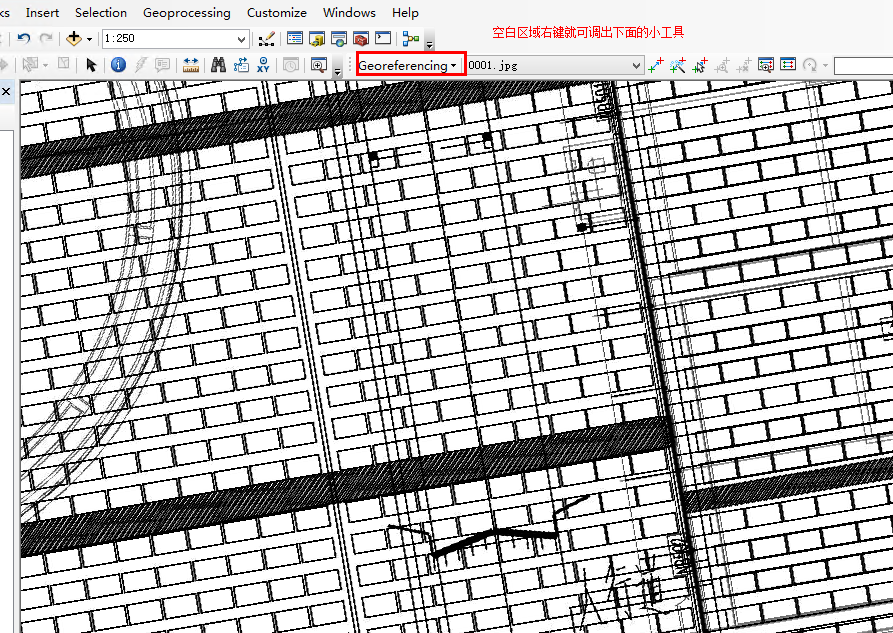Open the Link Table for georeferencing

(787, 64)
